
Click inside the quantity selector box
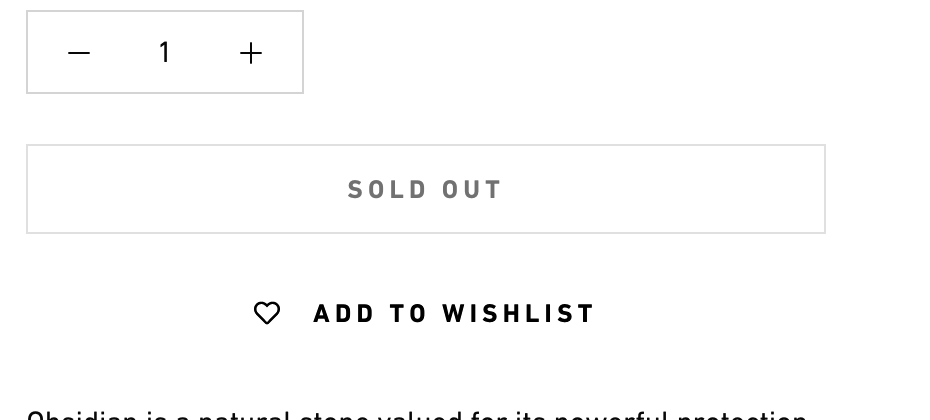[165, 52]
